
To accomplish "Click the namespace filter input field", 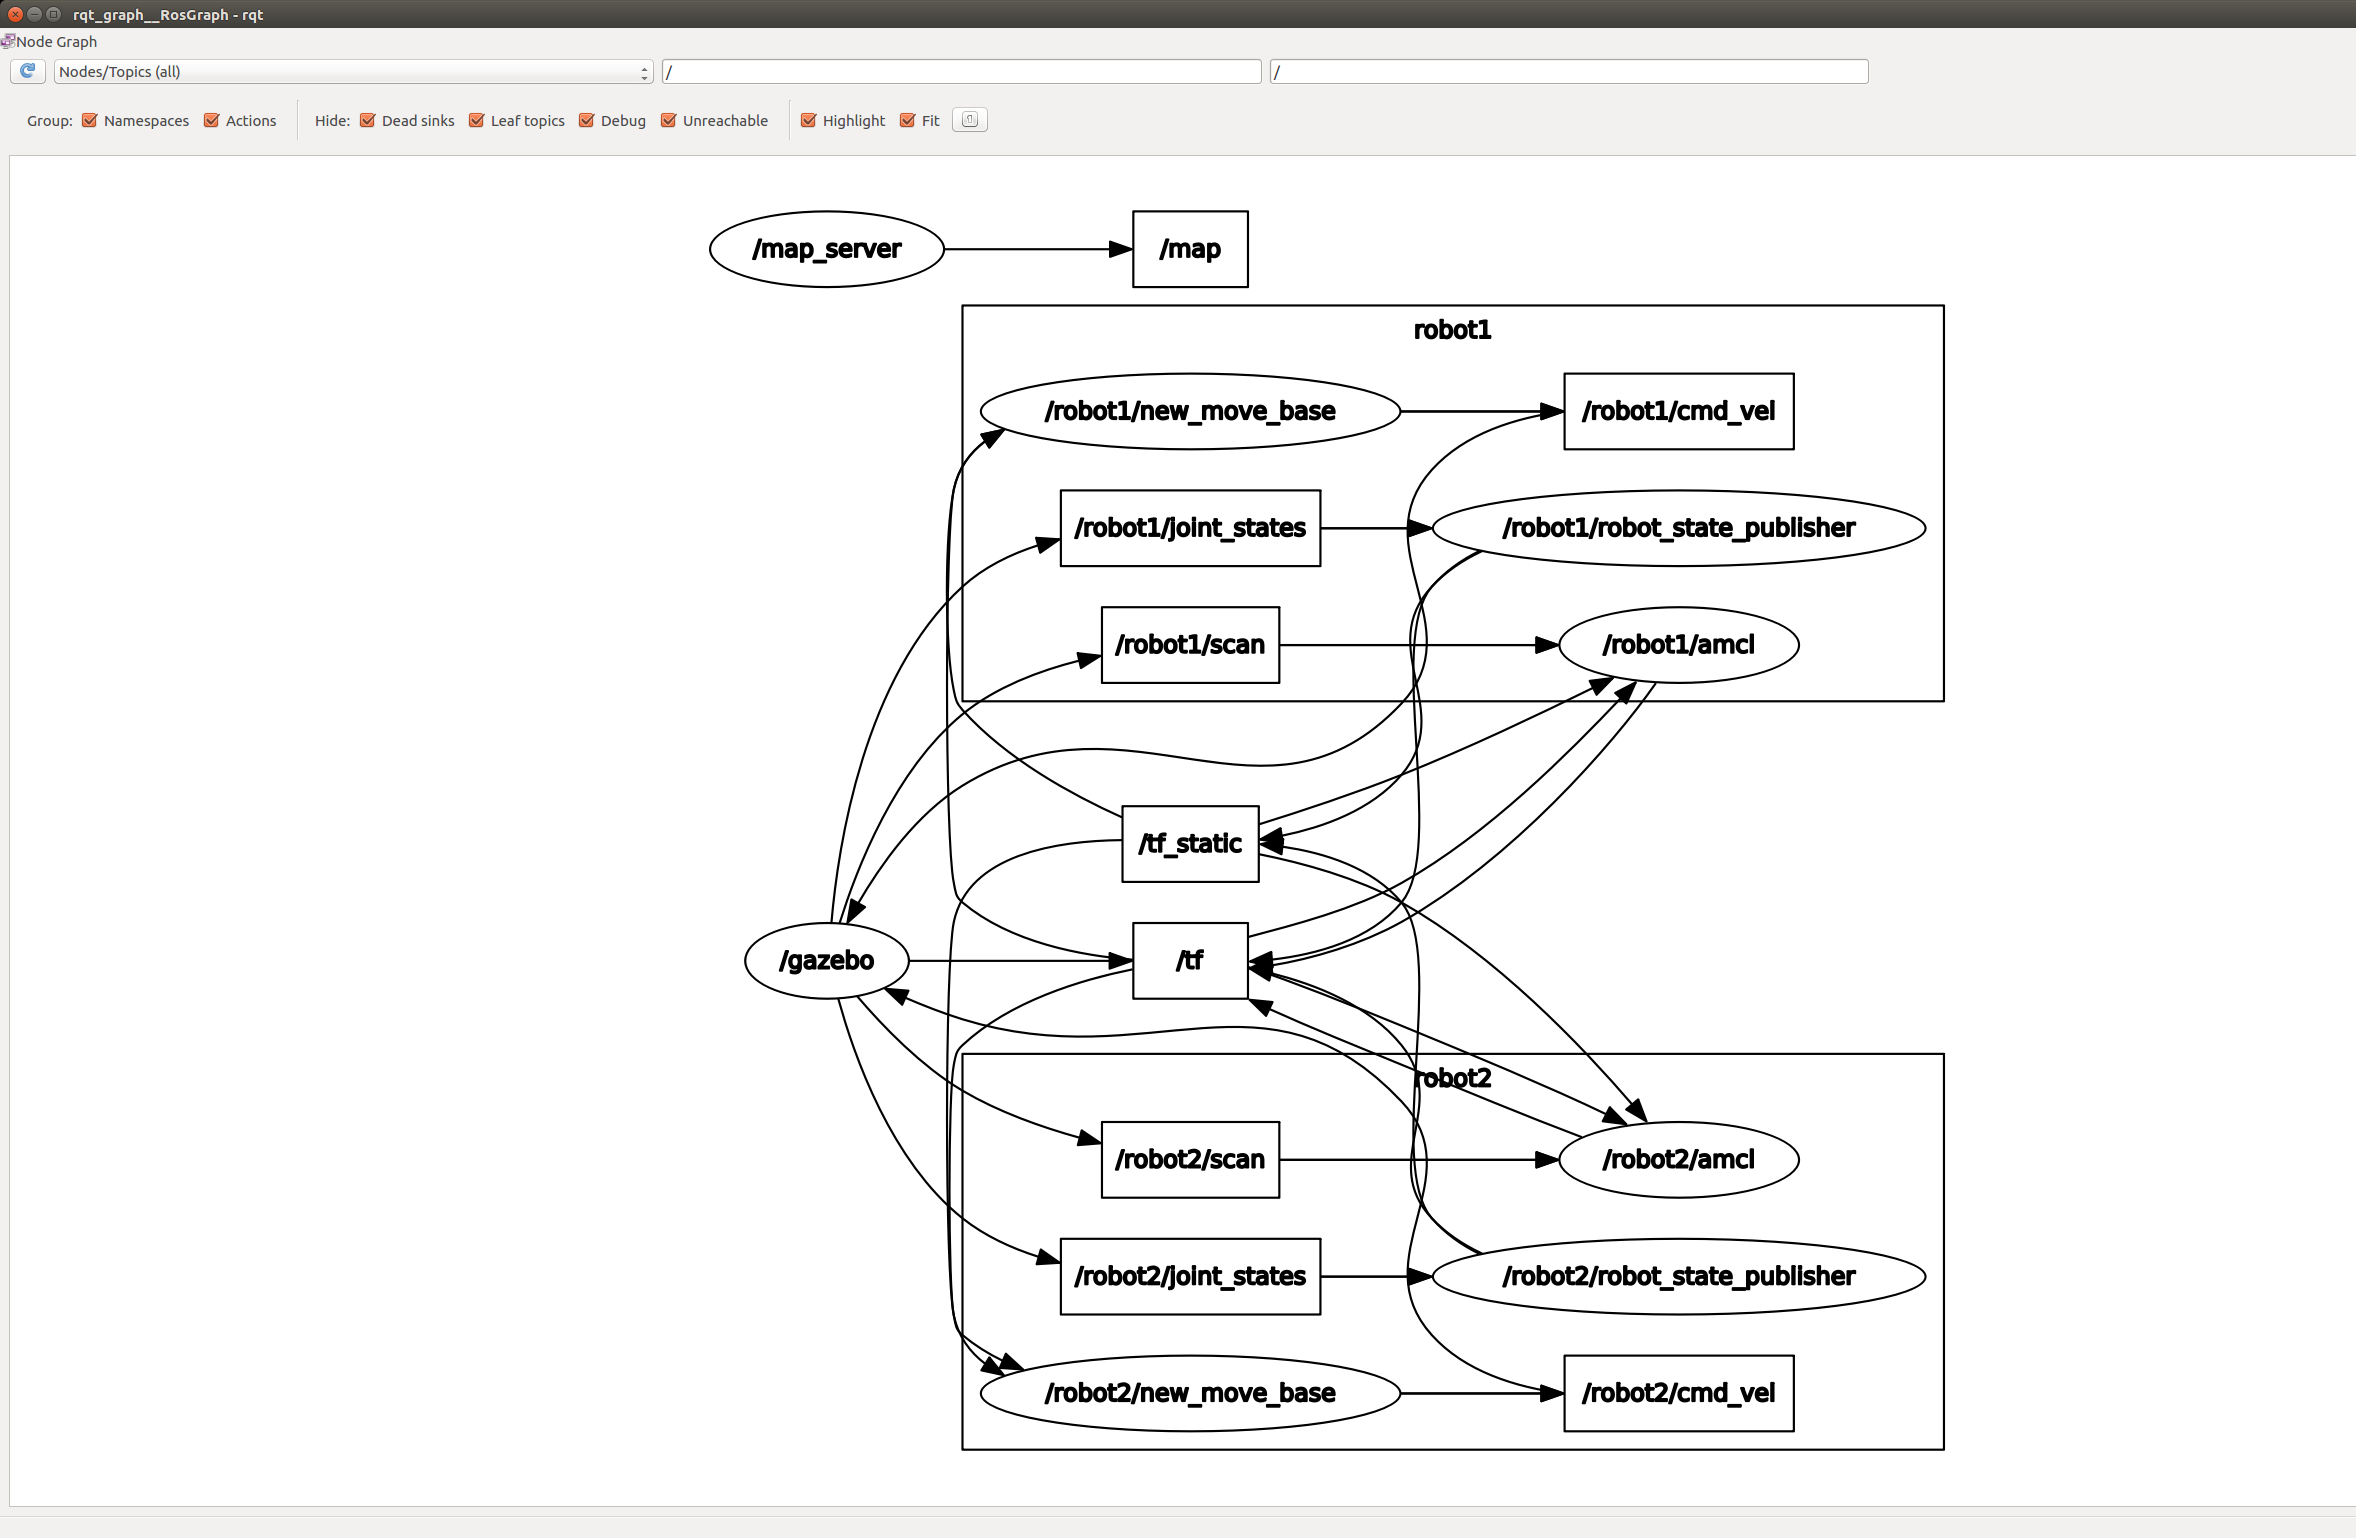I will tap(962, 70).
